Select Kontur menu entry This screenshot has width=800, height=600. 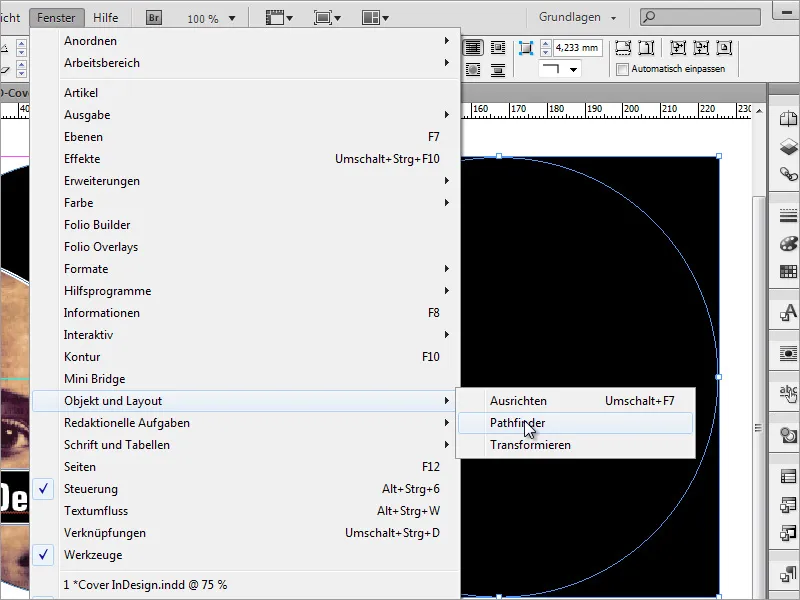245,357
